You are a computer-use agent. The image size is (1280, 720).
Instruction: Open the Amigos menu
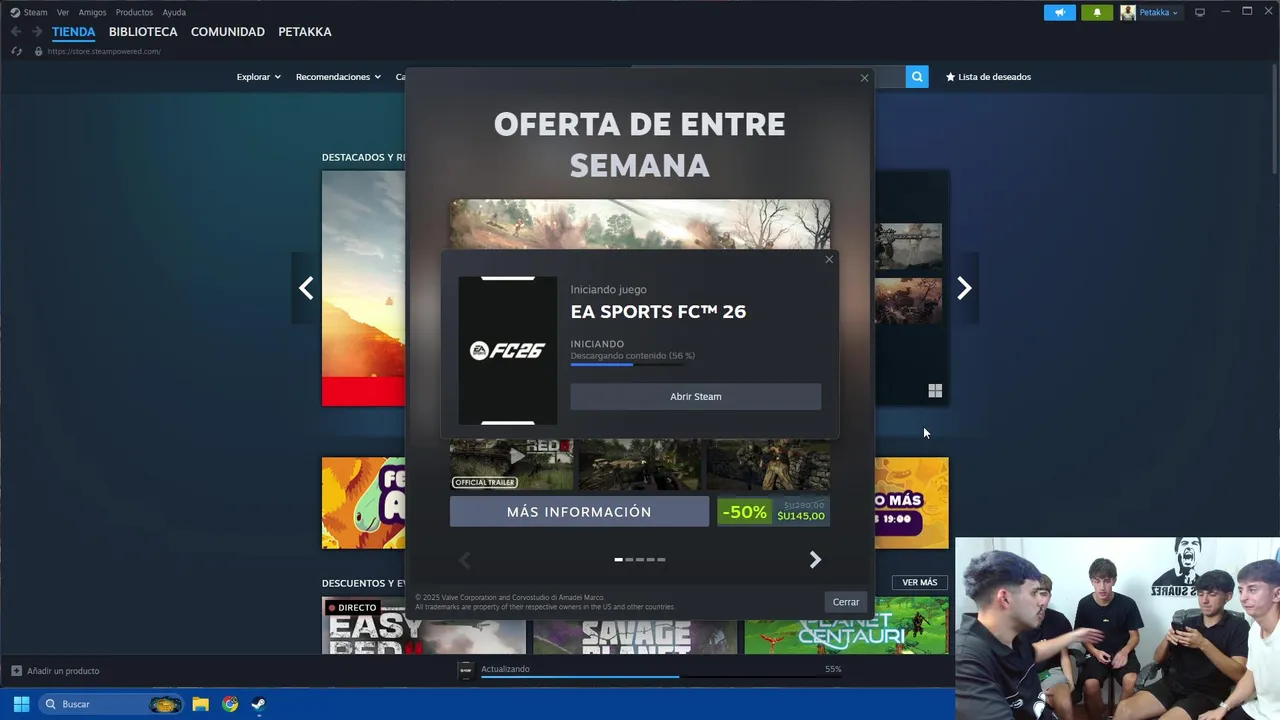click(x=92, y=12)
